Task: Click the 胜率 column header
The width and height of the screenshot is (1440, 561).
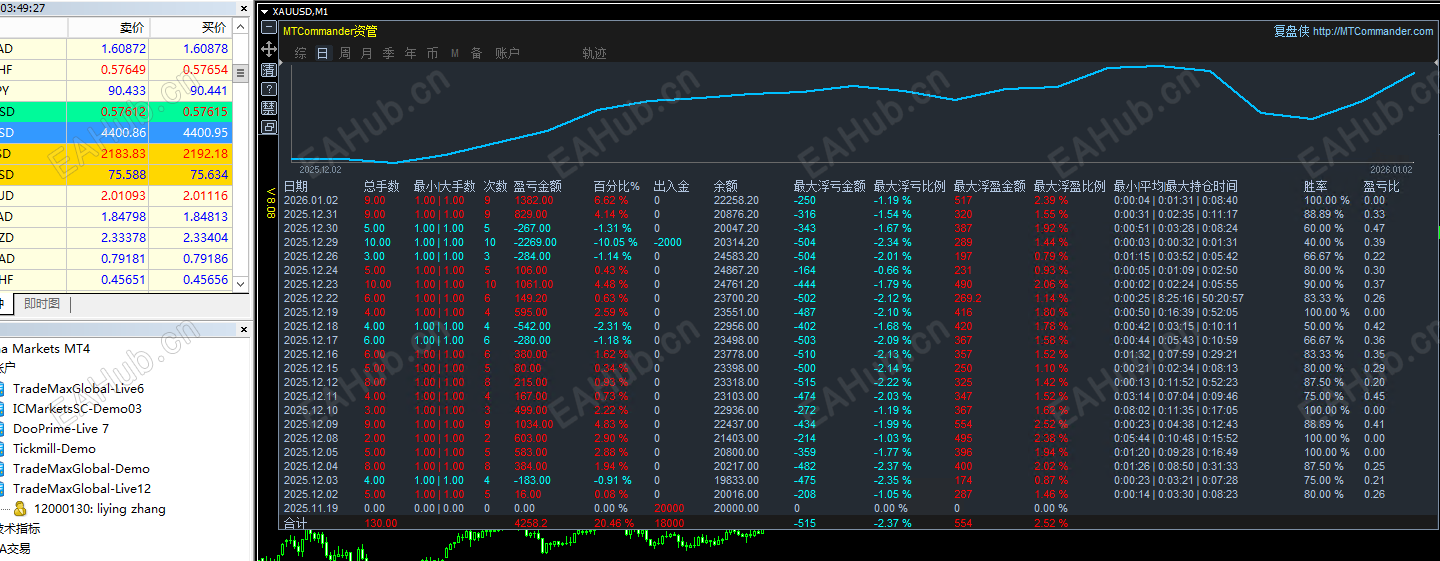Action: pos(1316,186)
